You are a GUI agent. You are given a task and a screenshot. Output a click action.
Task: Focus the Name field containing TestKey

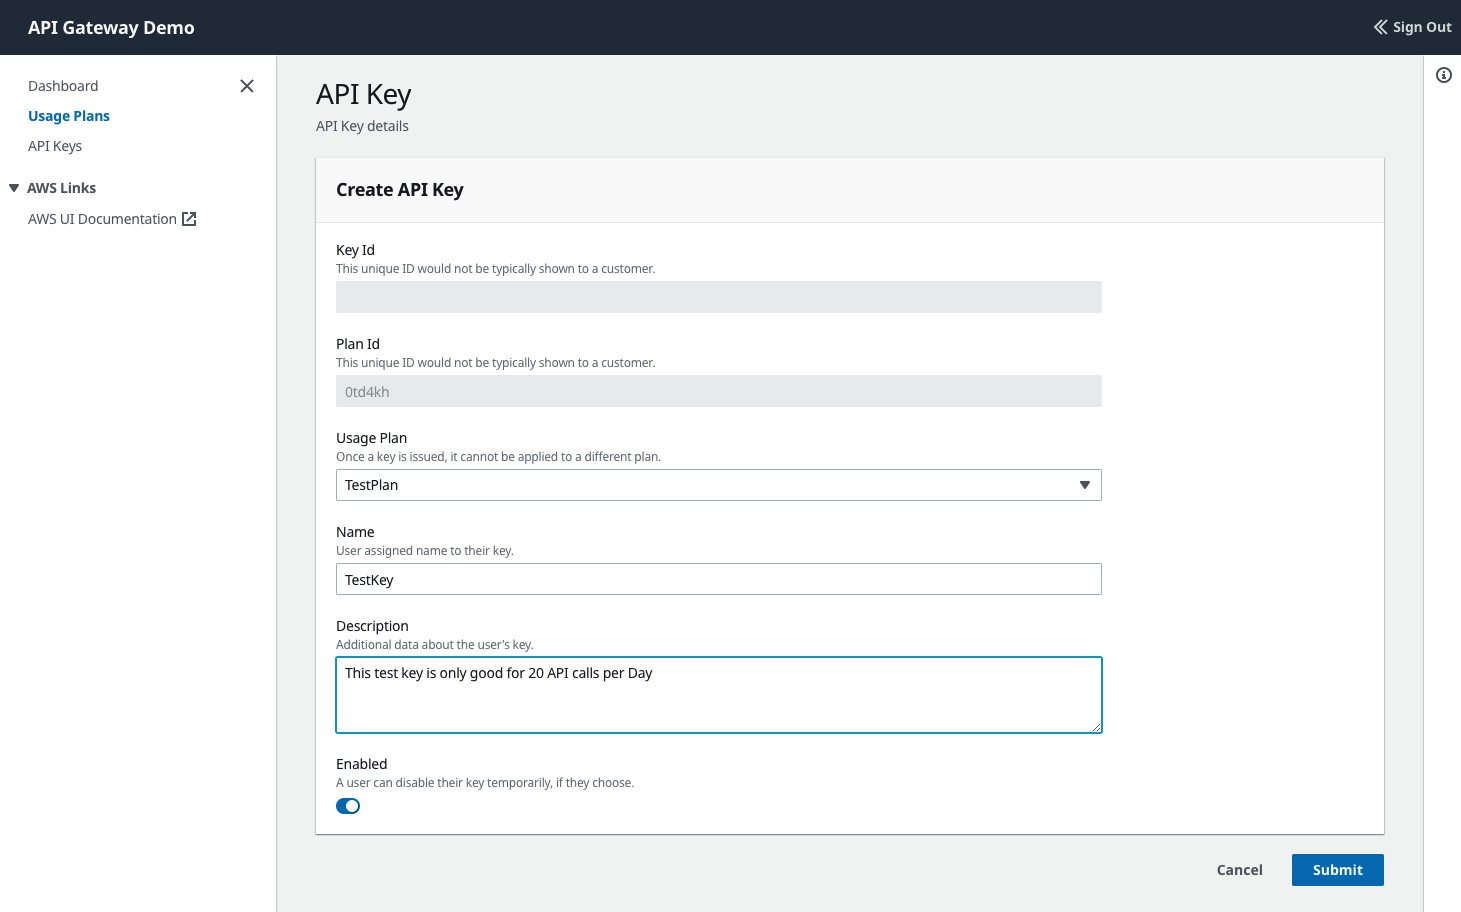718,579
